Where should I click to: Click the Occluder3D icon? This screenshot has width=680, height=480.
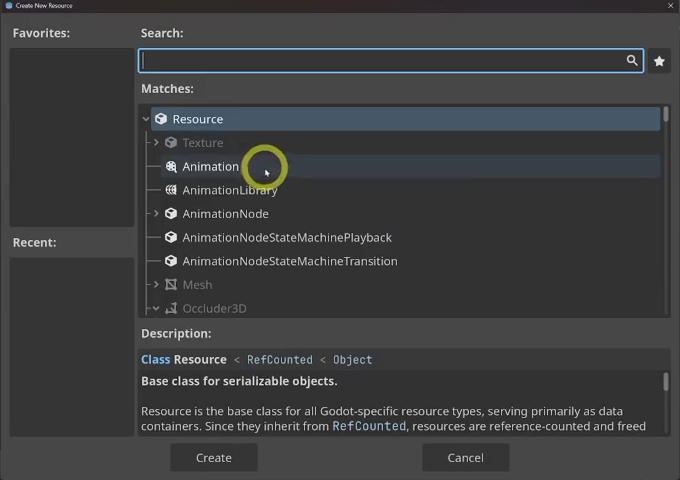tap(171, 308)
